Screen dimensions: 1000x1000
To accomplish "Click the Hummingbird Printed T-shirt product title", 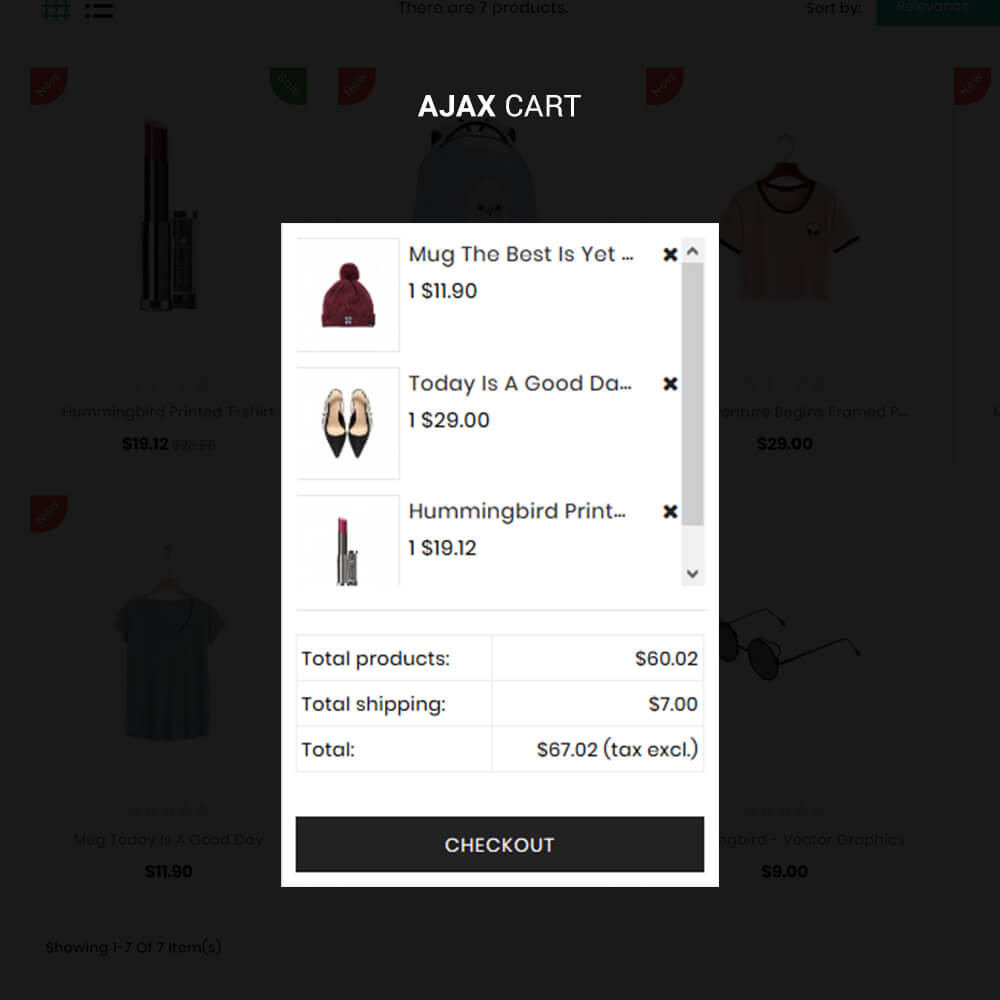I will pos(168,411).
